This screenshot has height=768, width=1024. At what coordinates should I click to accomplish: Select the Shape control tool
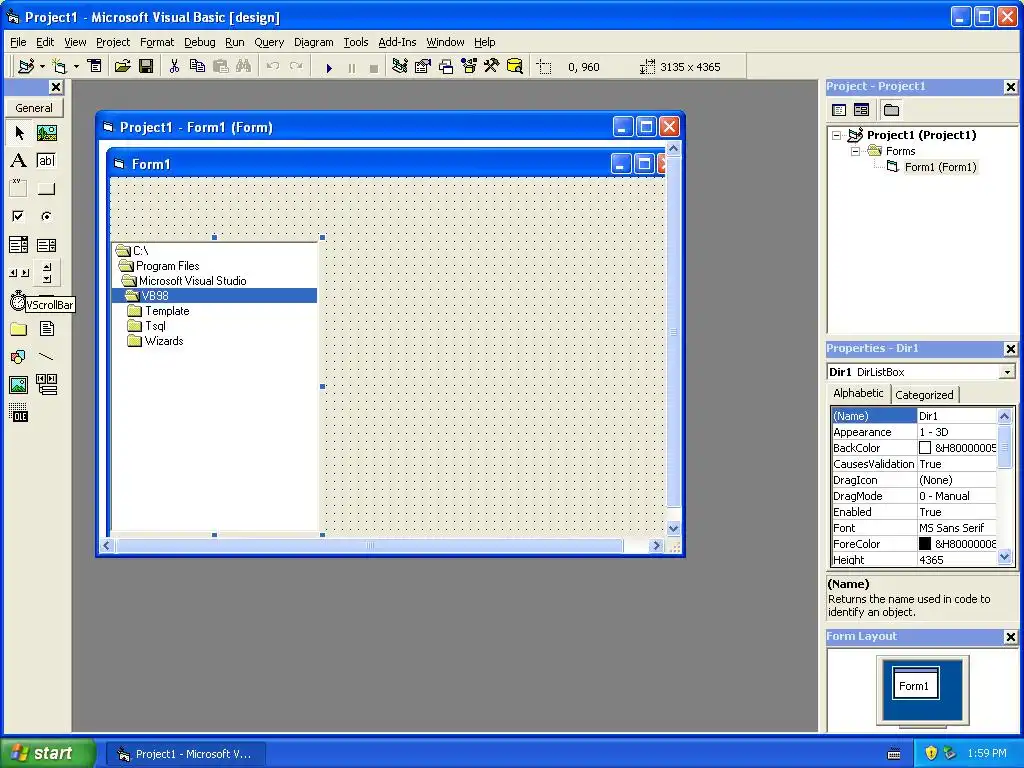[19, 357]
